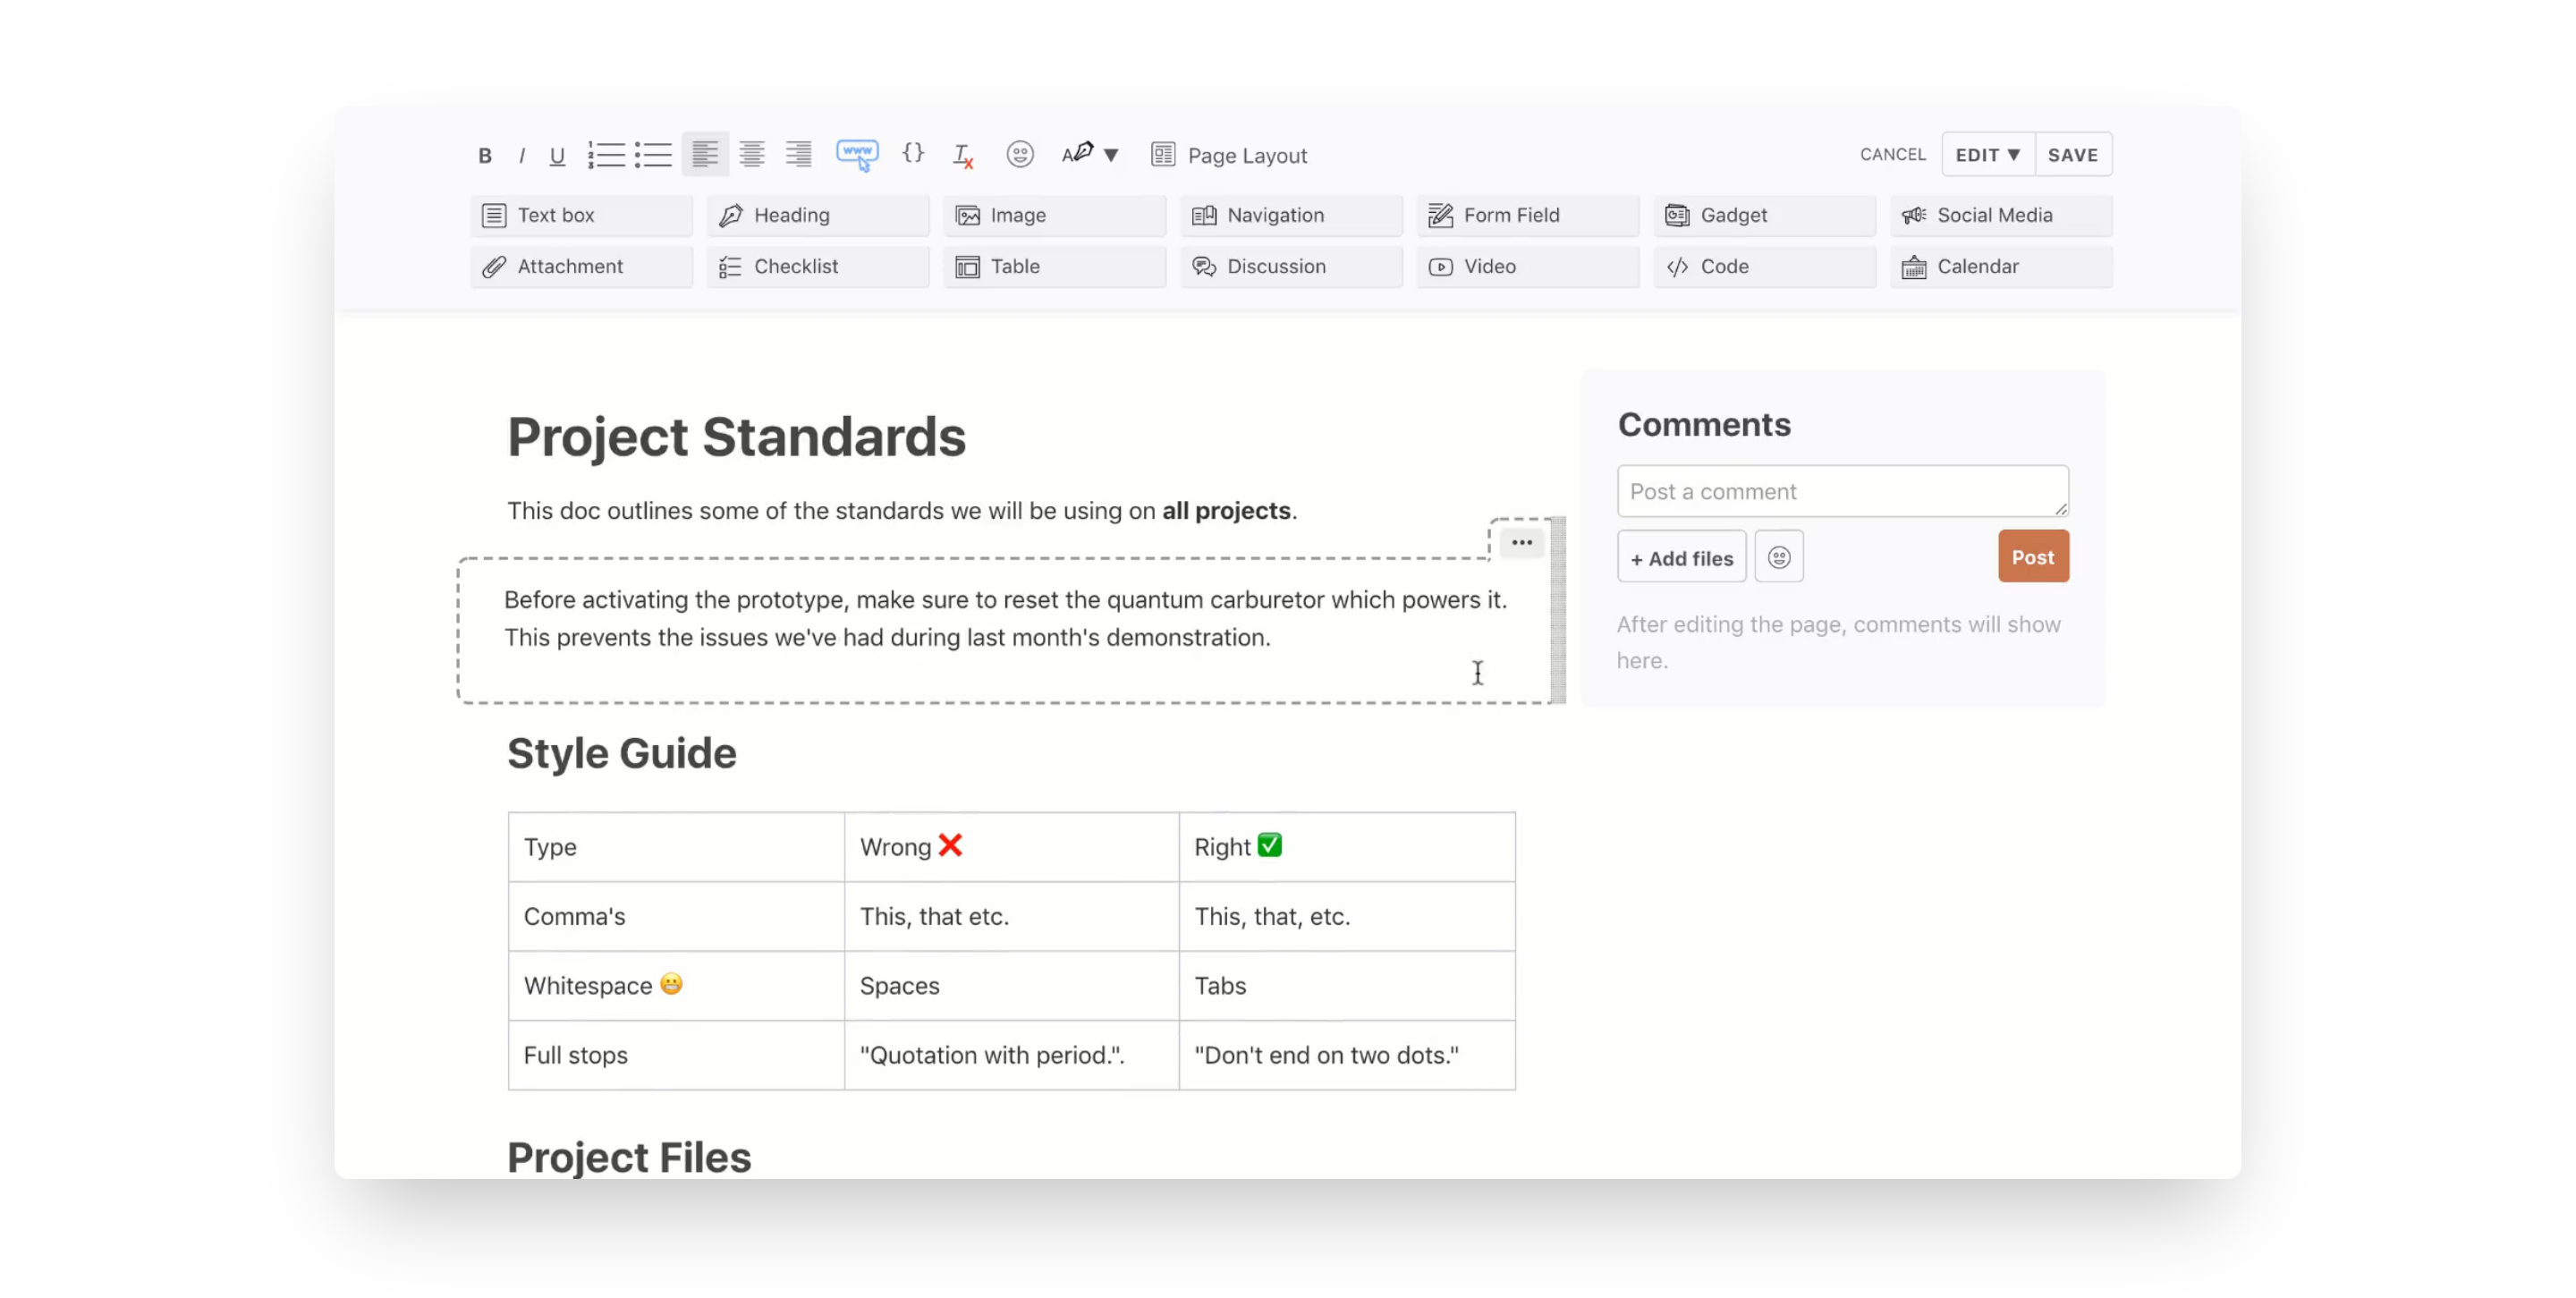Add a Code block
This screenshot has height=1298, width=2576.
coord(1764,266)
